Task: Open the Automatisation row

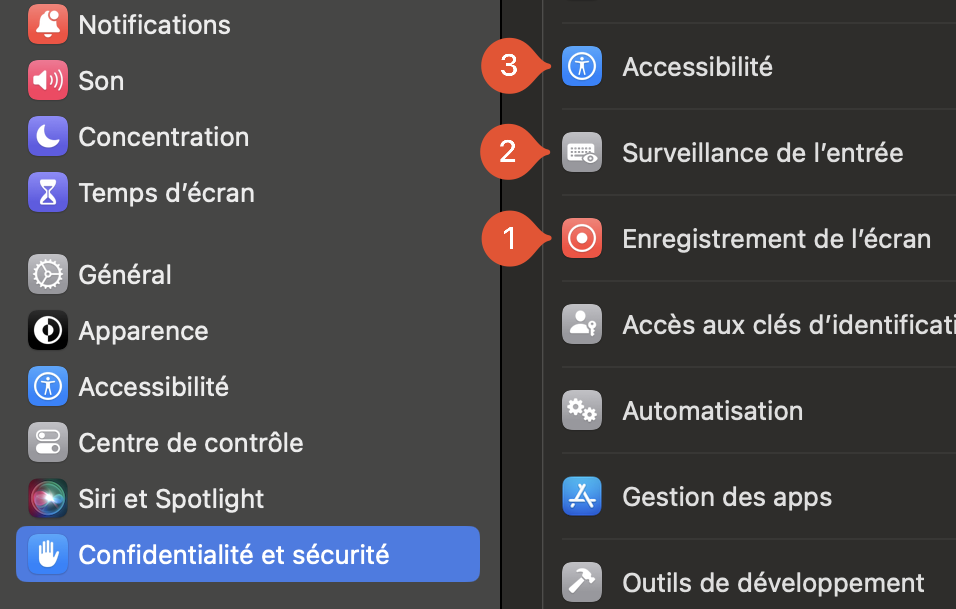Action: pyautogui.click(x=758, y=410)
